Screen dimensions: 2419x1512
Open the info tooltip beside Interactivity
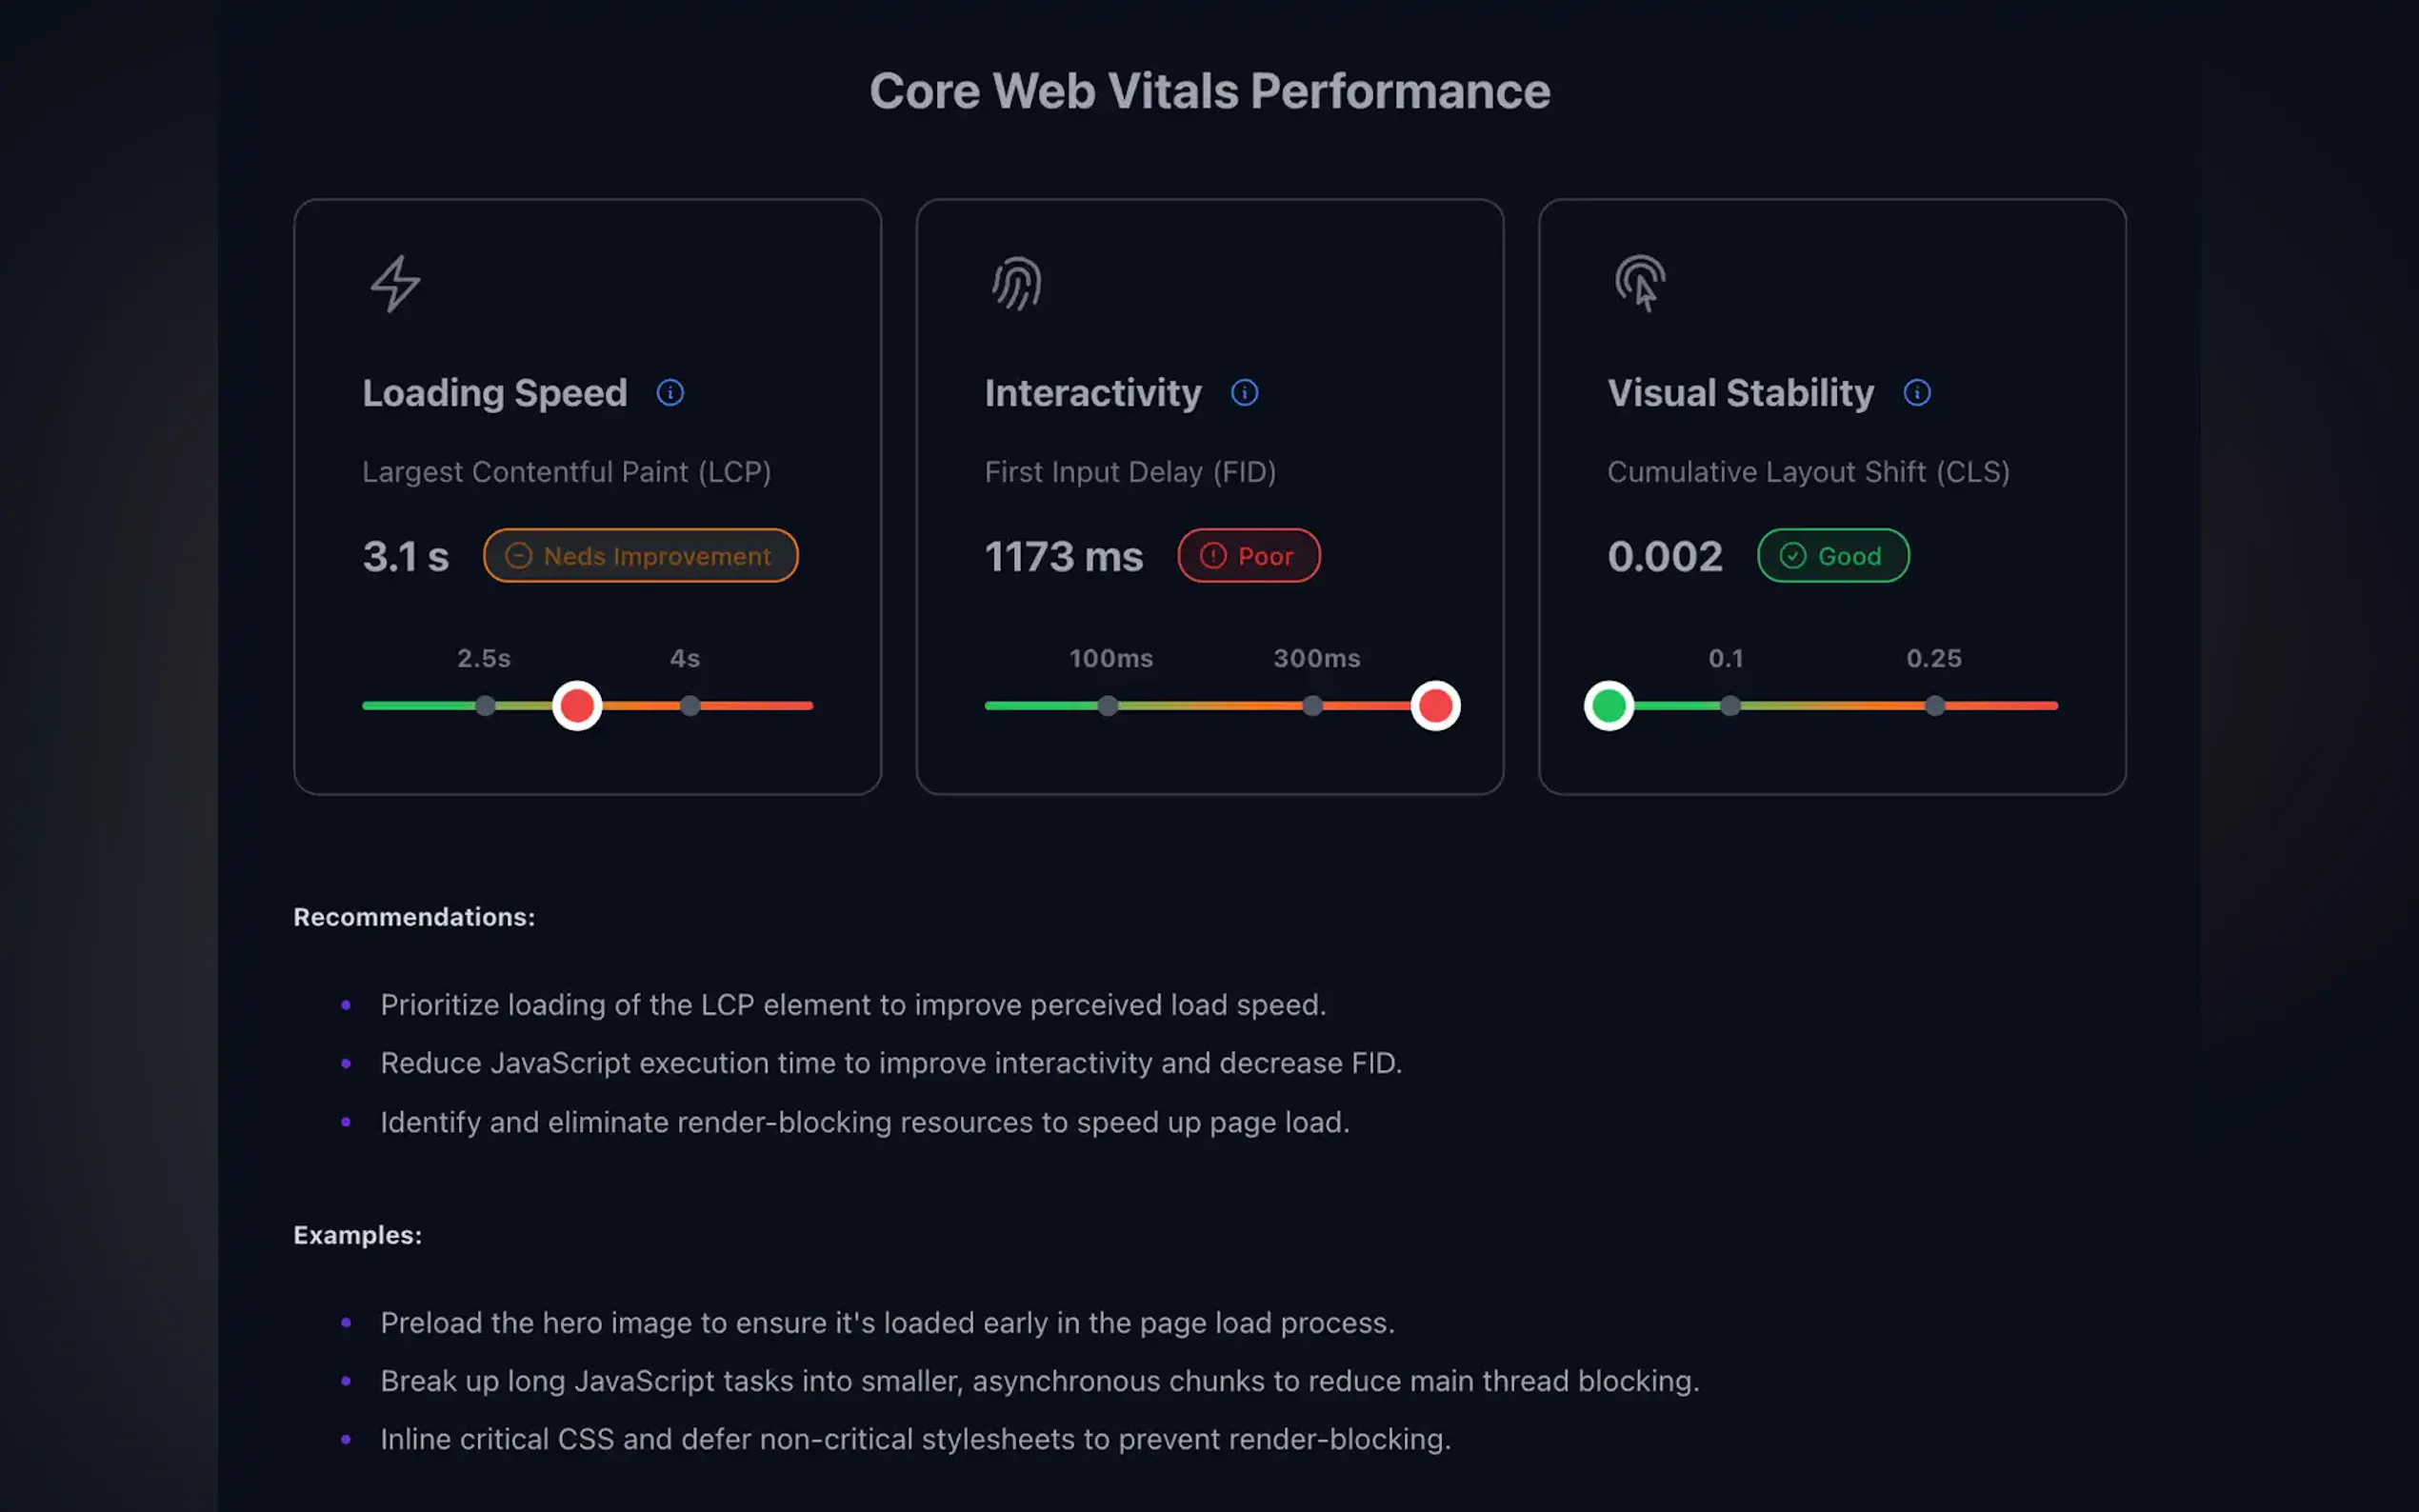point(1244,393)
